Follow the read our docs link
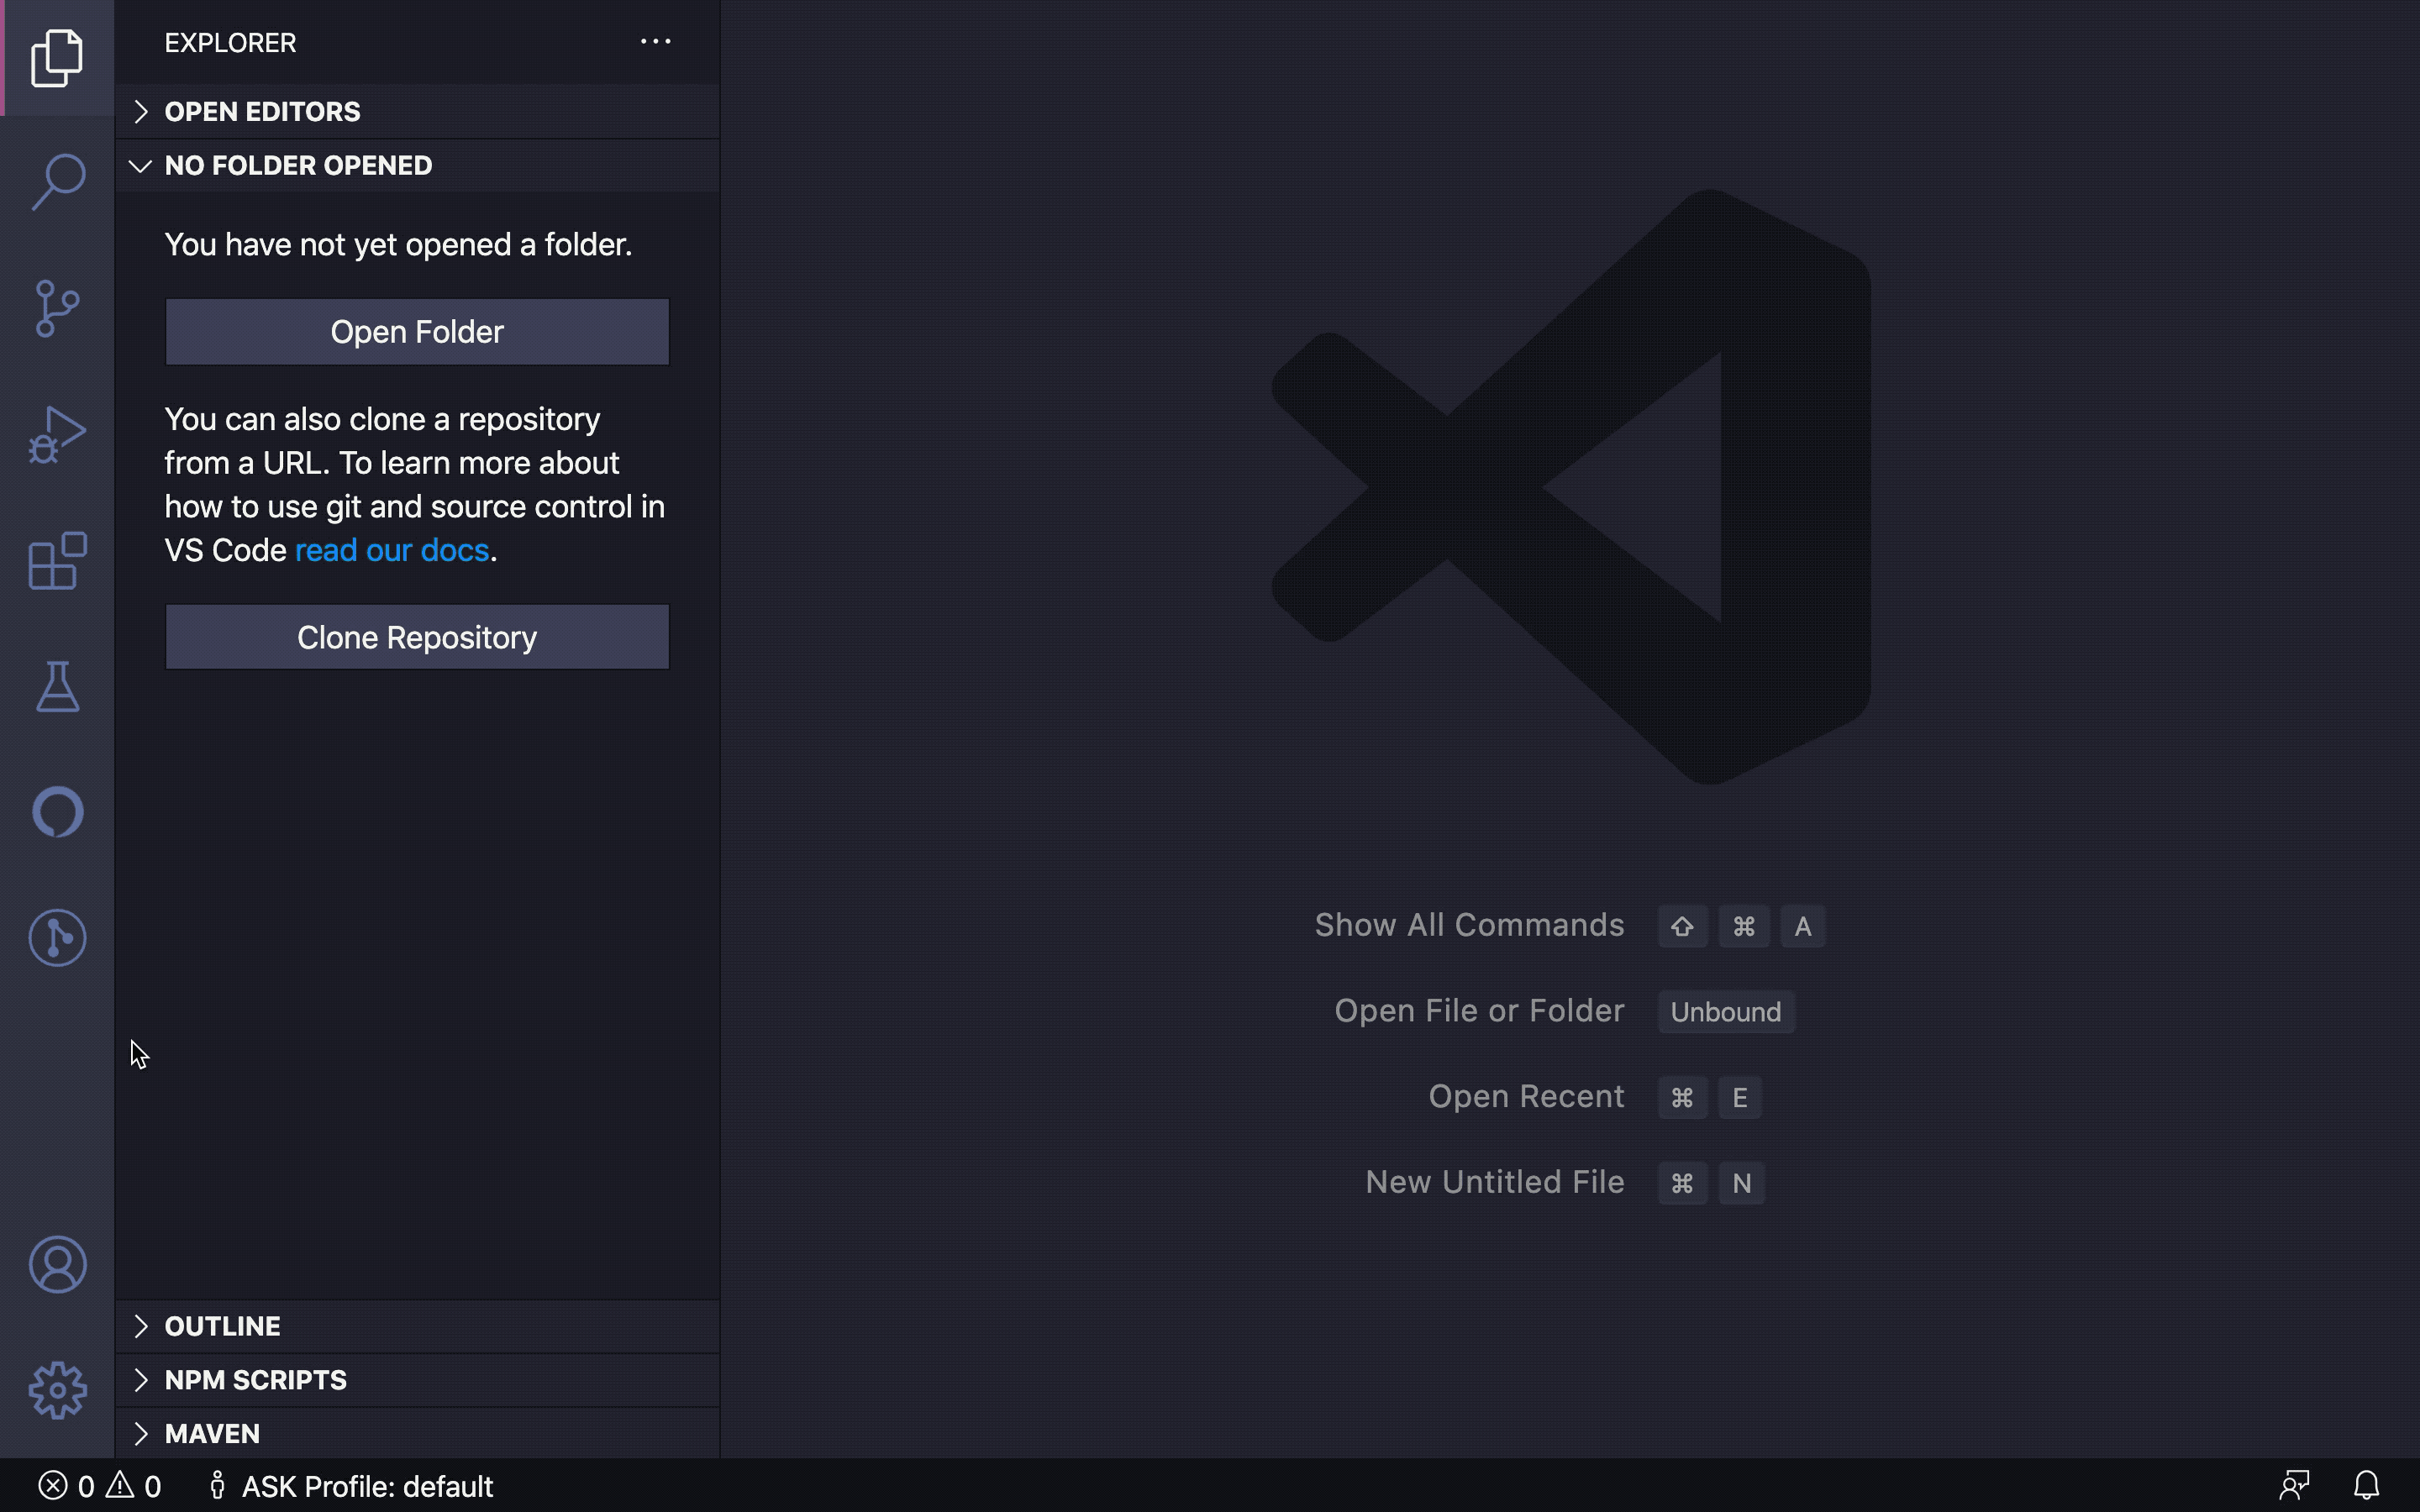 (391, 551)
